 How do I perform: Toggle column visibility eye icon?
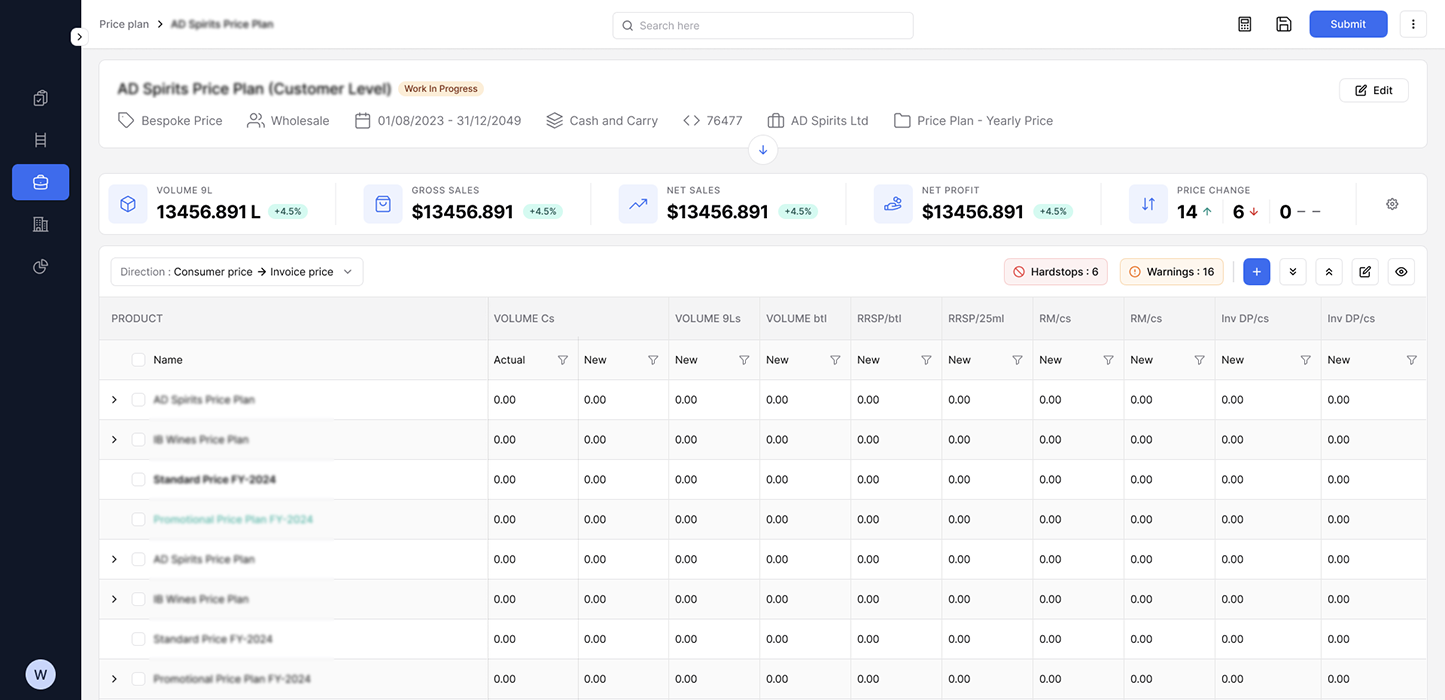pyautogui.click(x=1401, y=272)
